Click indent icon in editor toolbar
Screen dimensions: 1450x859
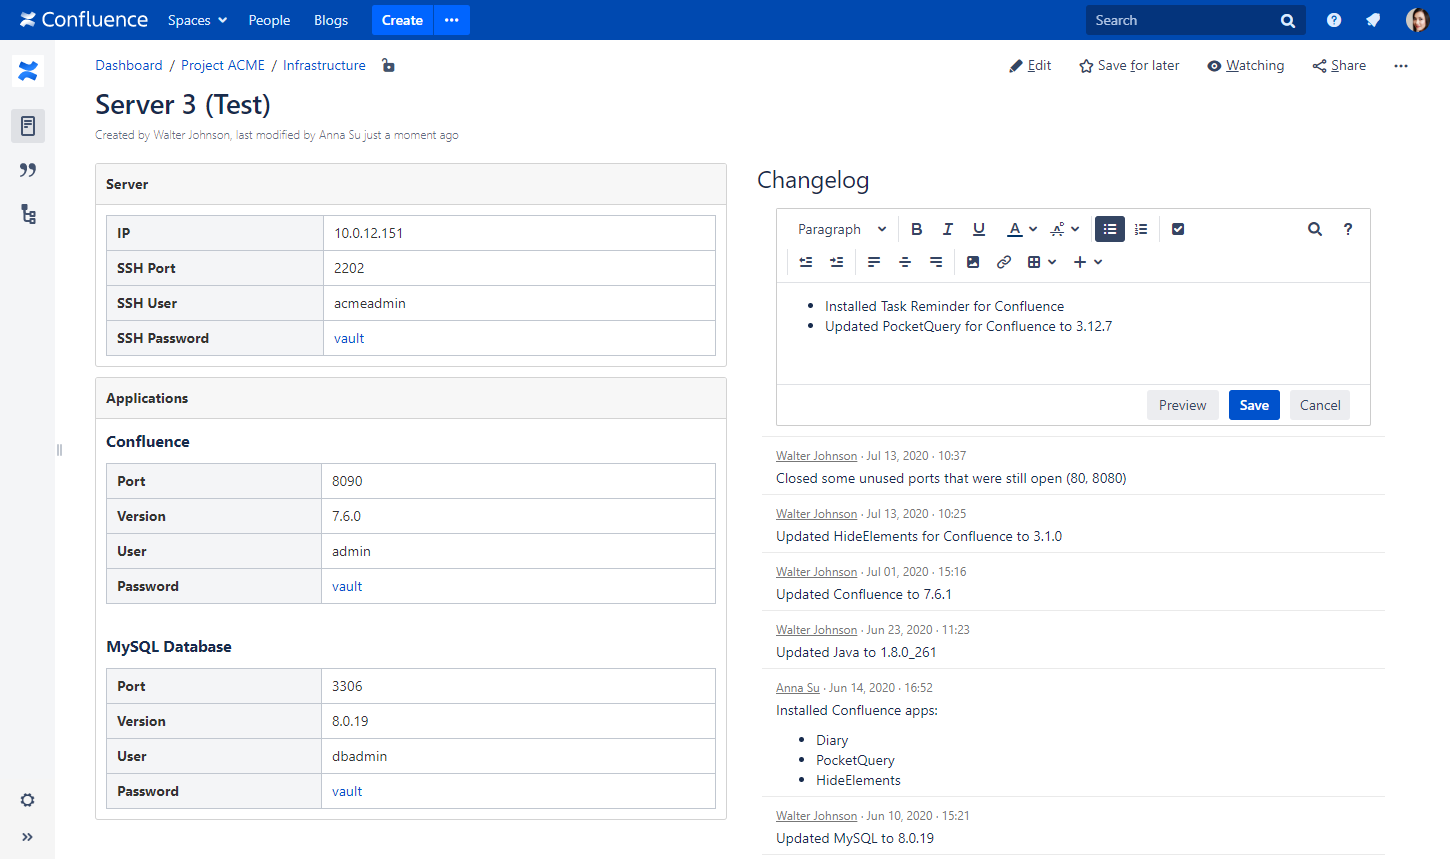pyautogui.click(x=837, y=262)
